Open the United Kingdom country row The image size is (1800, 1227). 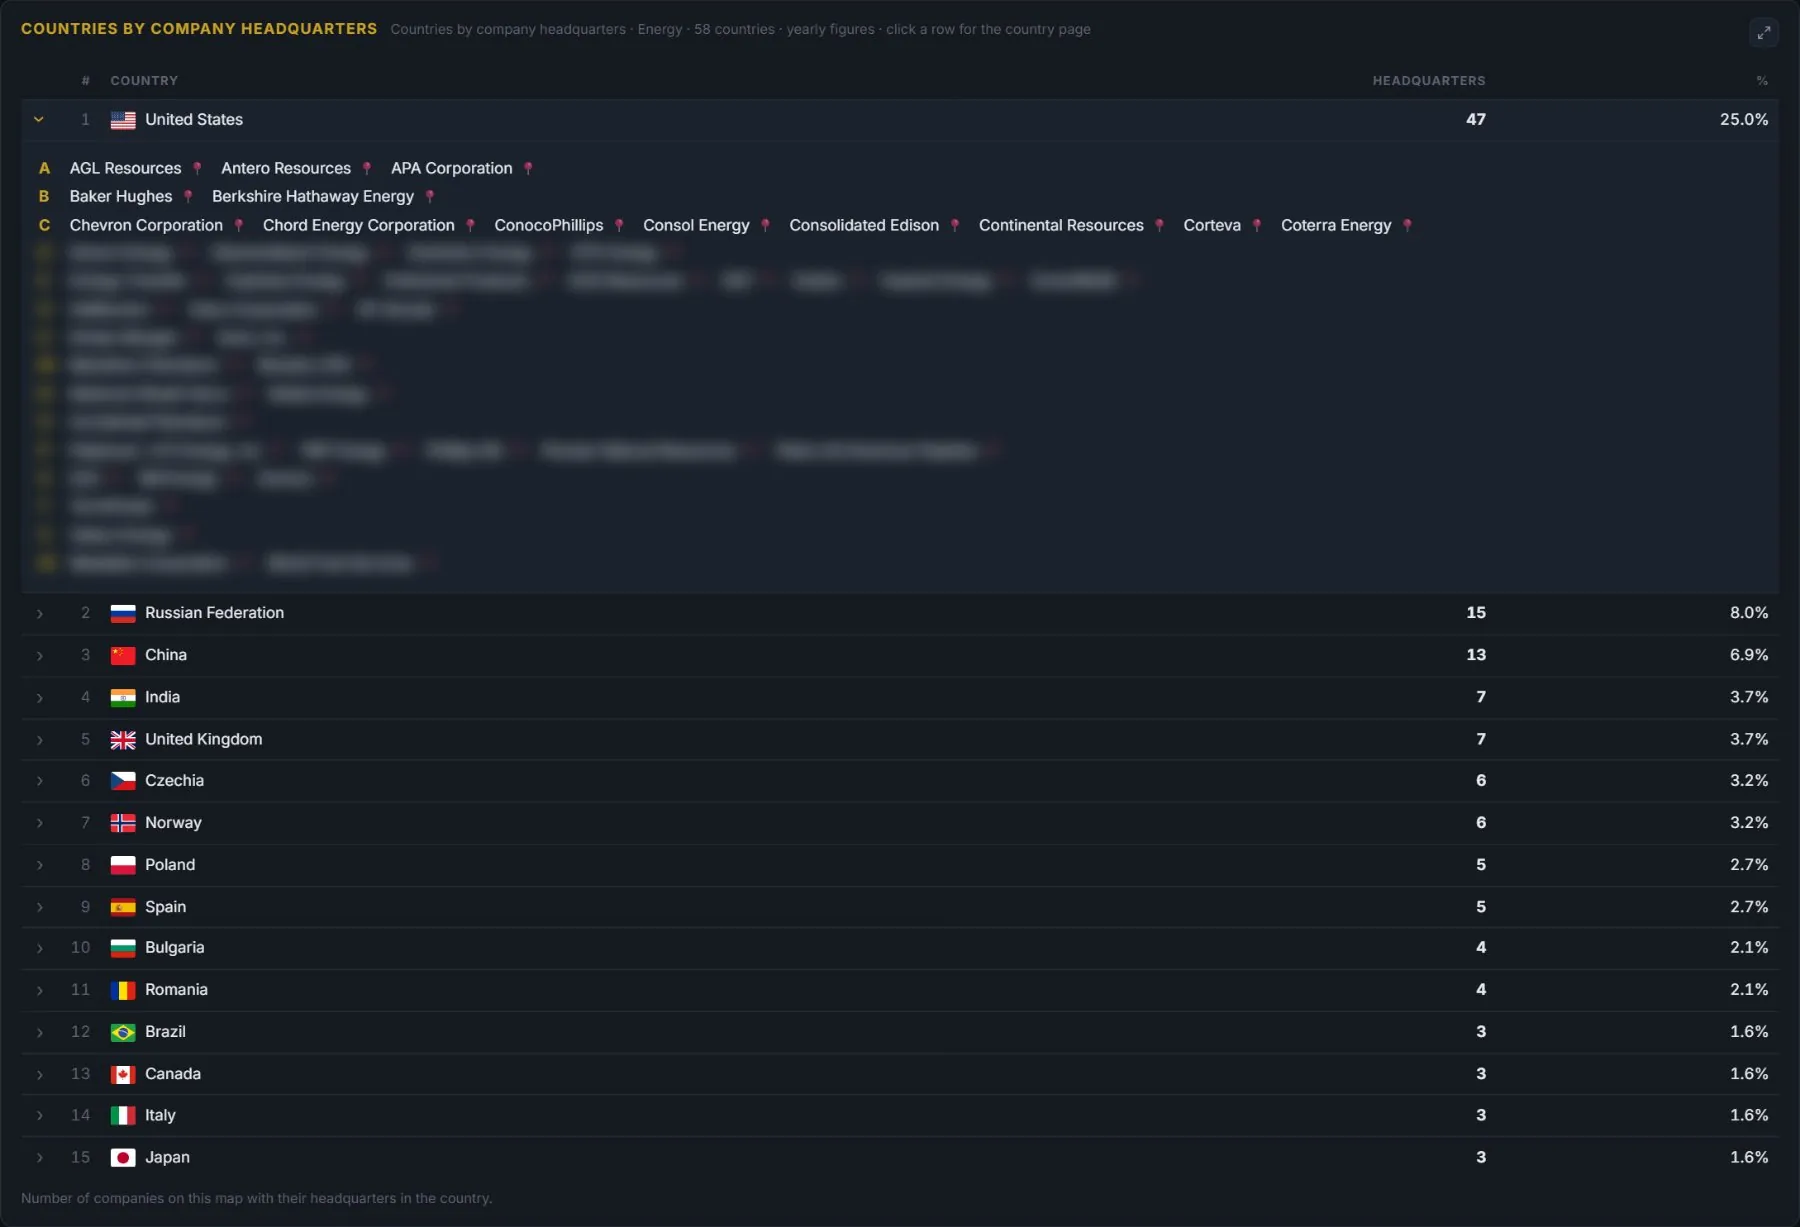click(x=900, y=739)
